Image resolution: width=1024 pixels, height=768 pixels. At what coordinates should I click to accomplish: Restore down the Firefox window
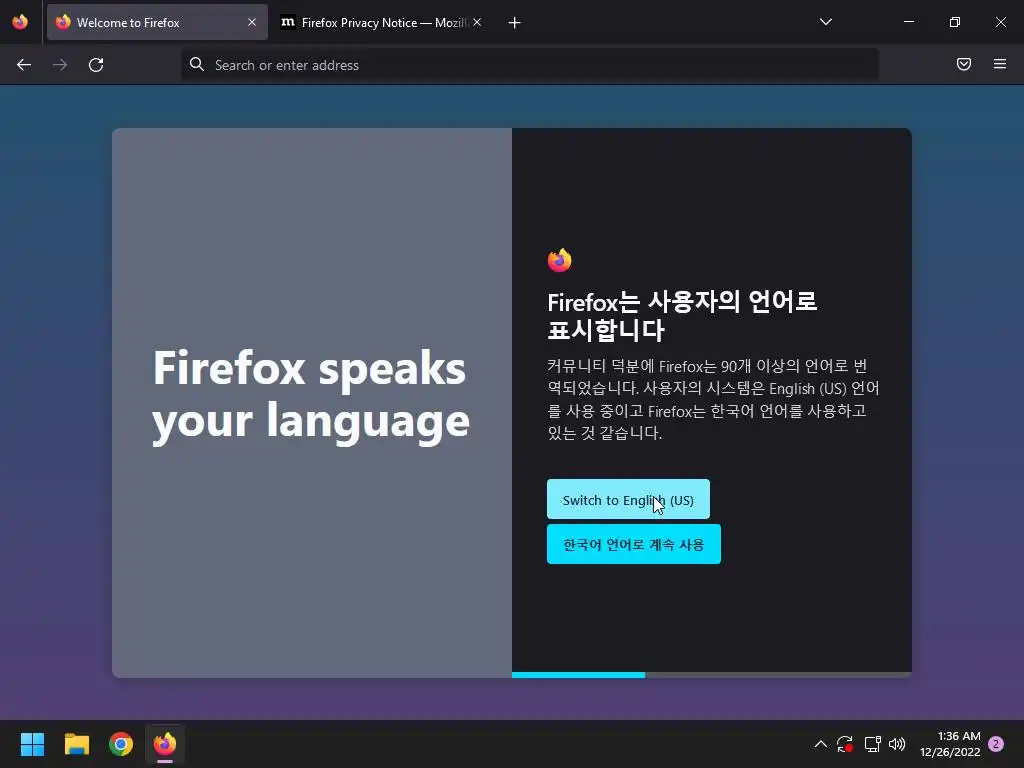(x=955, y=22)
